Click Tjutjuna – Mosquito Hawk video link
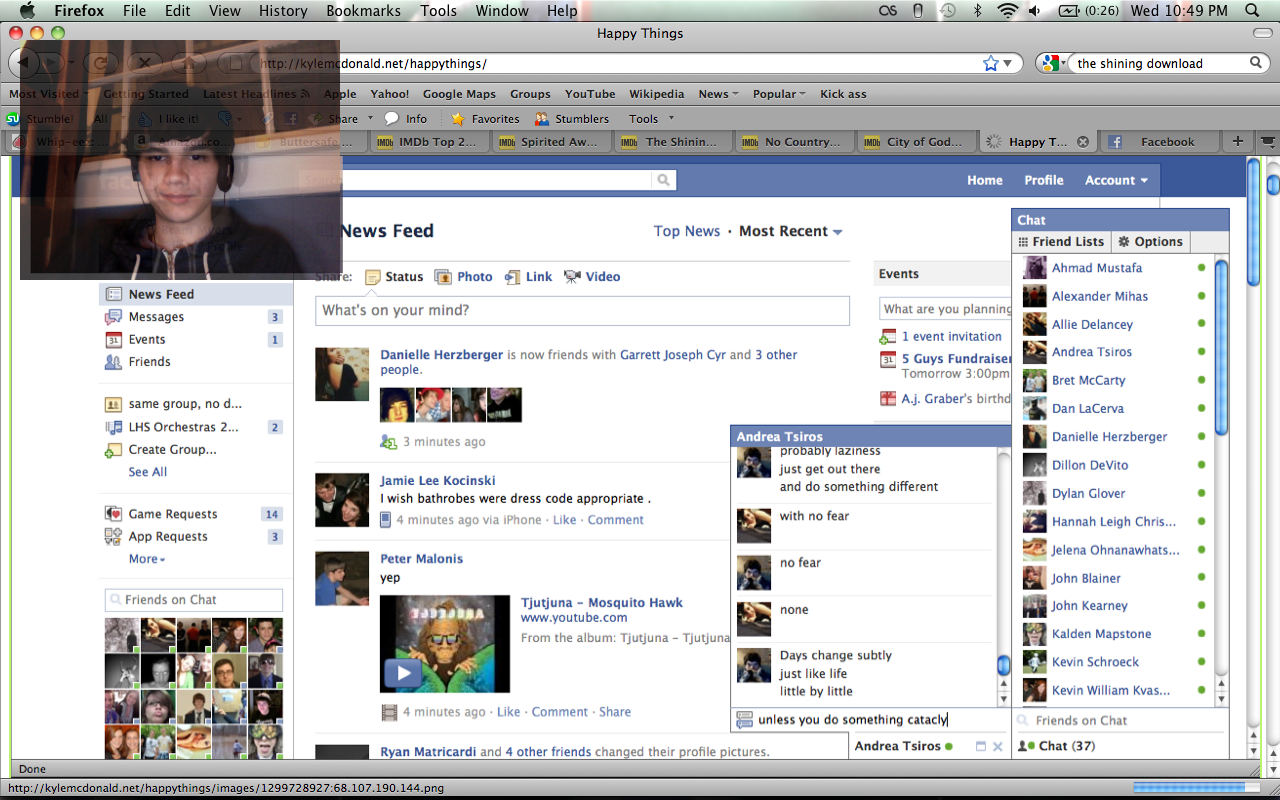Image resolution: width=1280 pixels, height=800 pixels. pyautogui.click(x=602, y=603)
